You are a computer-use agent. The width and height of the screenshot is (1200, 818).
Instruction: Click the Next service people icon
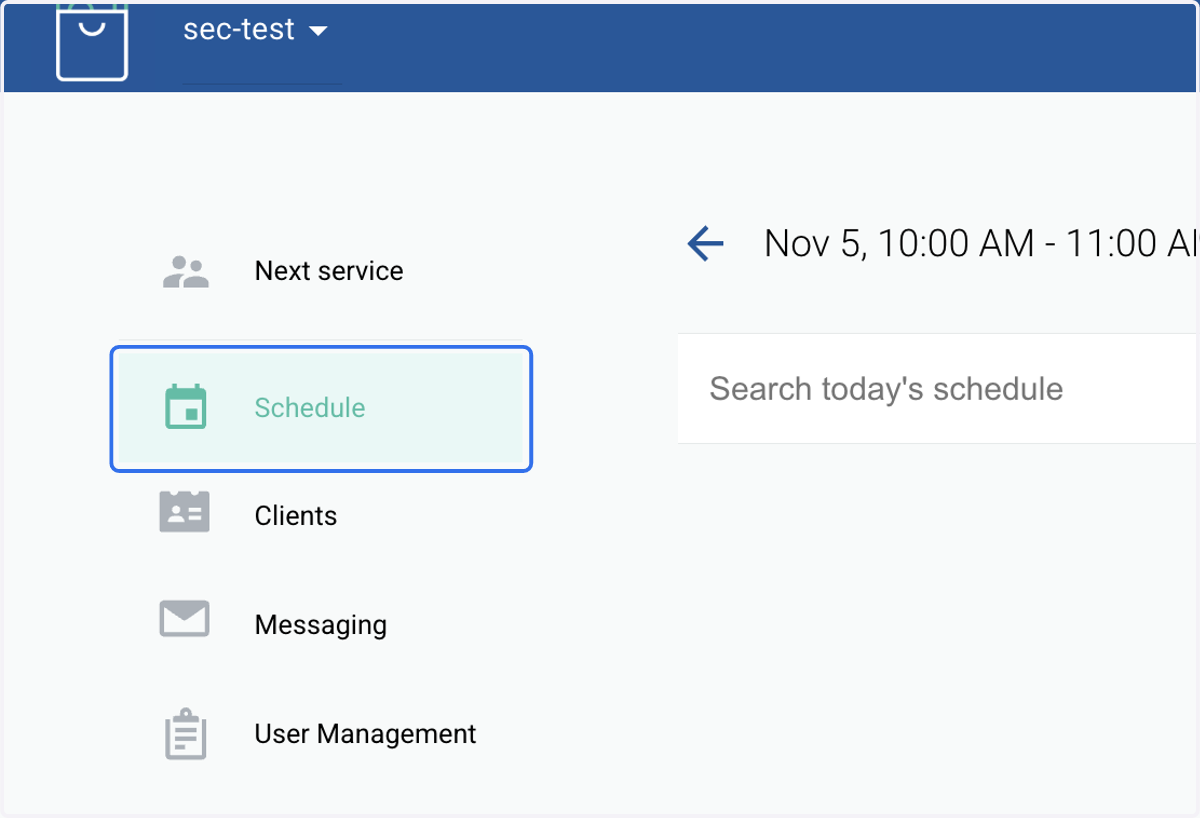pyautogui.click(x=185, y=271)
